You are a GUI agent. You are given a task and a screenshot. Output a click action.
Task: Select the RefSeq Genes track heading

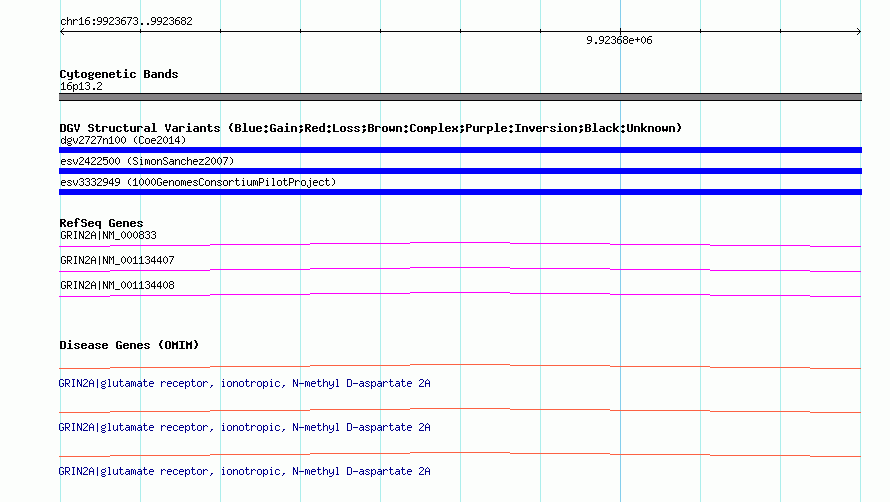(x=101, y=223)
